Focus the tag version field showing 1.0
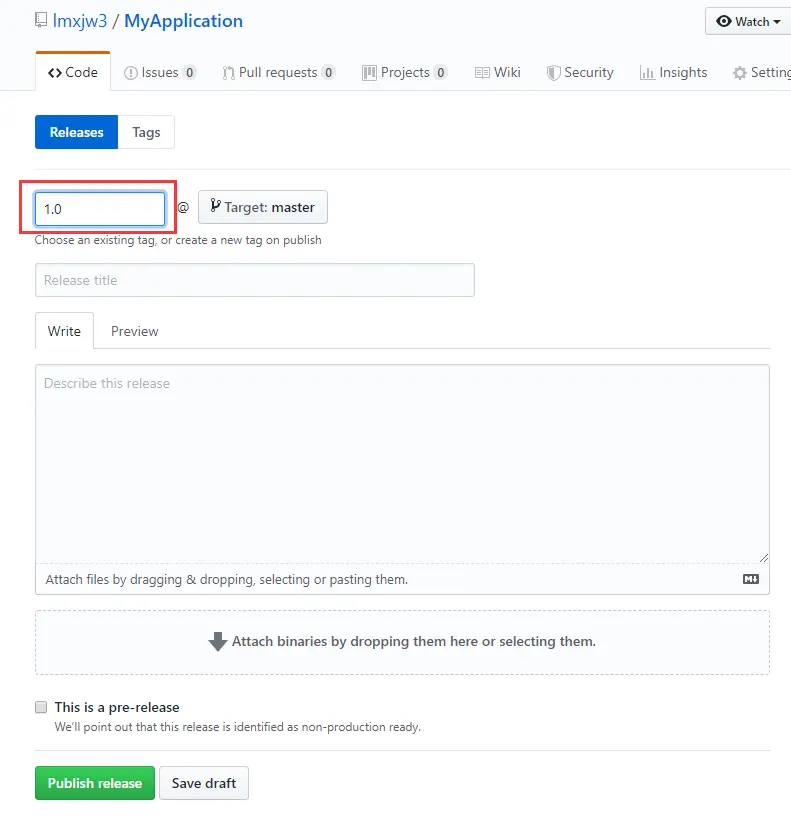This screenshot has height=820, width=791. [x=100, y=209]
